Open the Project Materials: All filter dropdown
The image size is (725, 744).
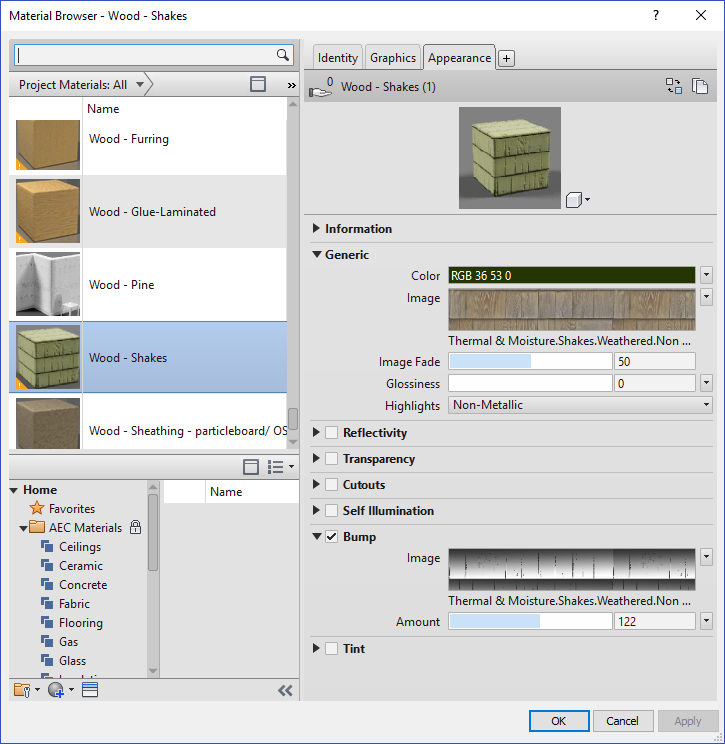(140, 85)
